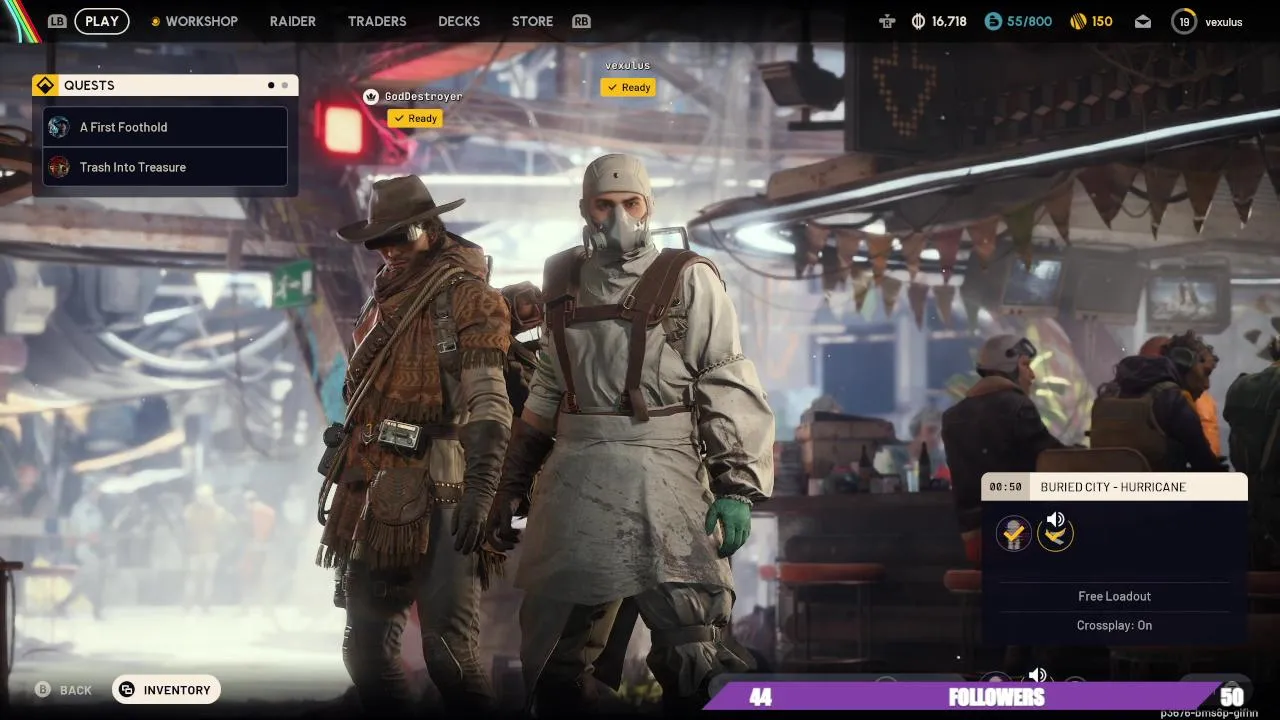1280x720 pixels.
Task: Click the FOLLOWERS goal progress bar
Action: click(975, 697)
